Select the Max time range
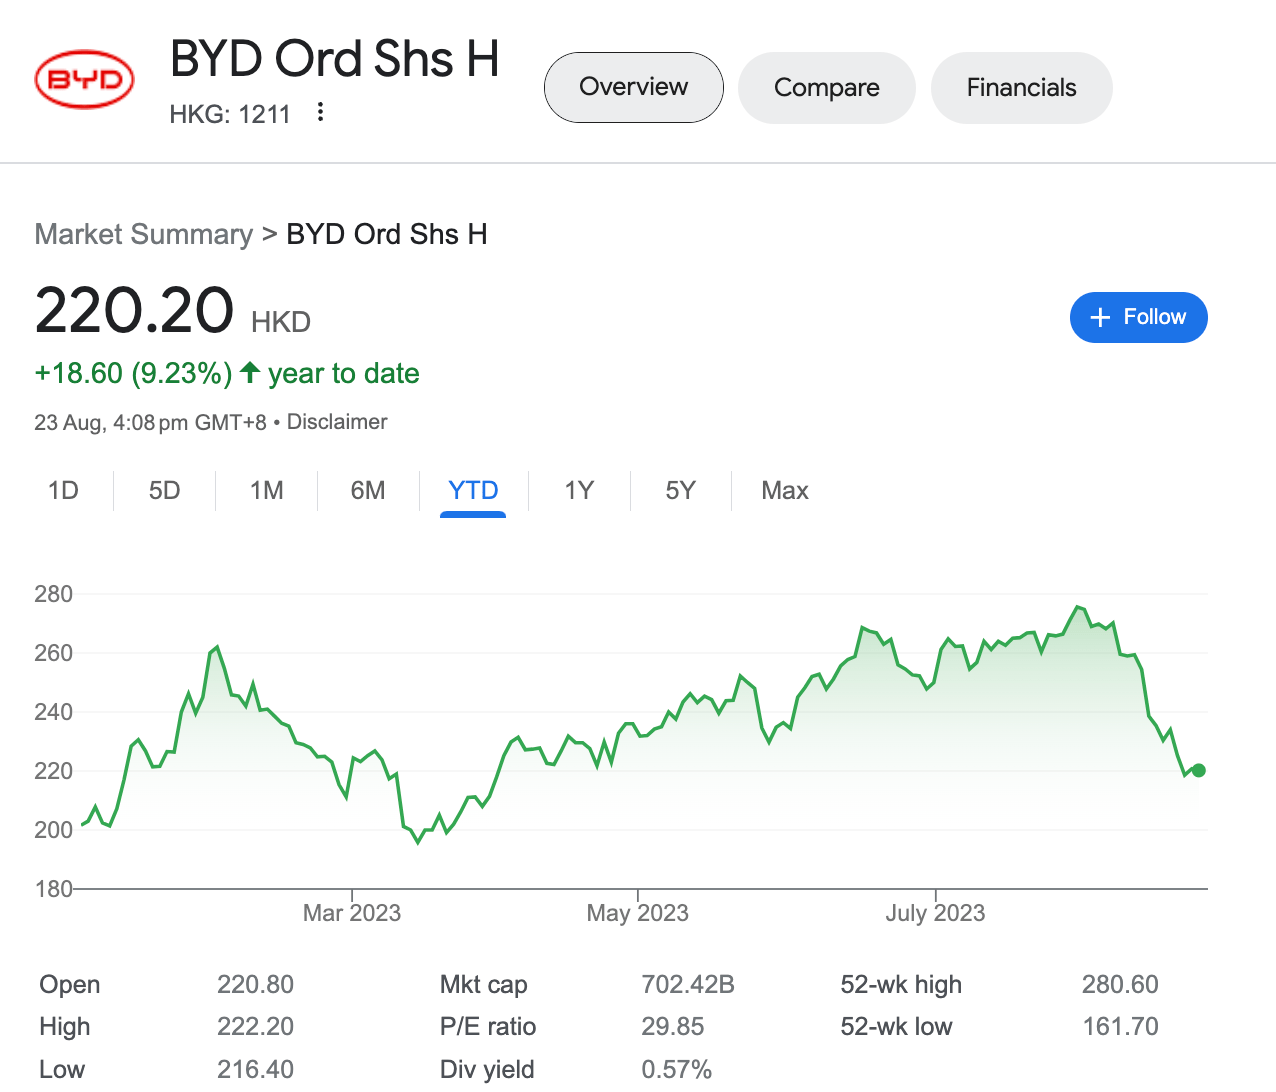 [785, 490]
